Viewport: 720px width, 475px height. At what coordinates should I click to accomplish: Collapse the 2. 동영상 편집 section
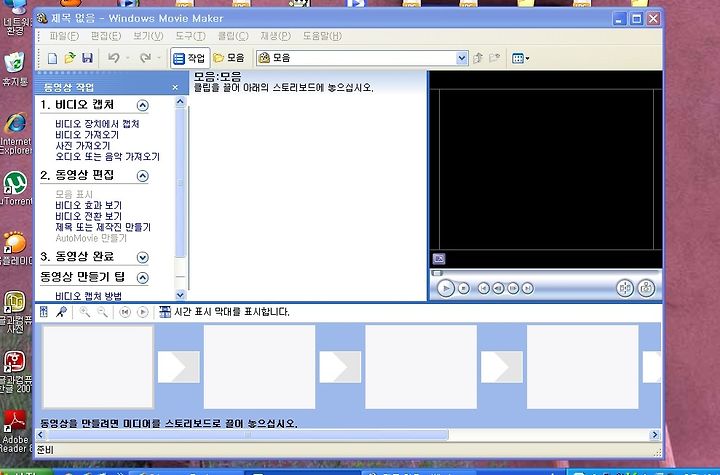143,176
